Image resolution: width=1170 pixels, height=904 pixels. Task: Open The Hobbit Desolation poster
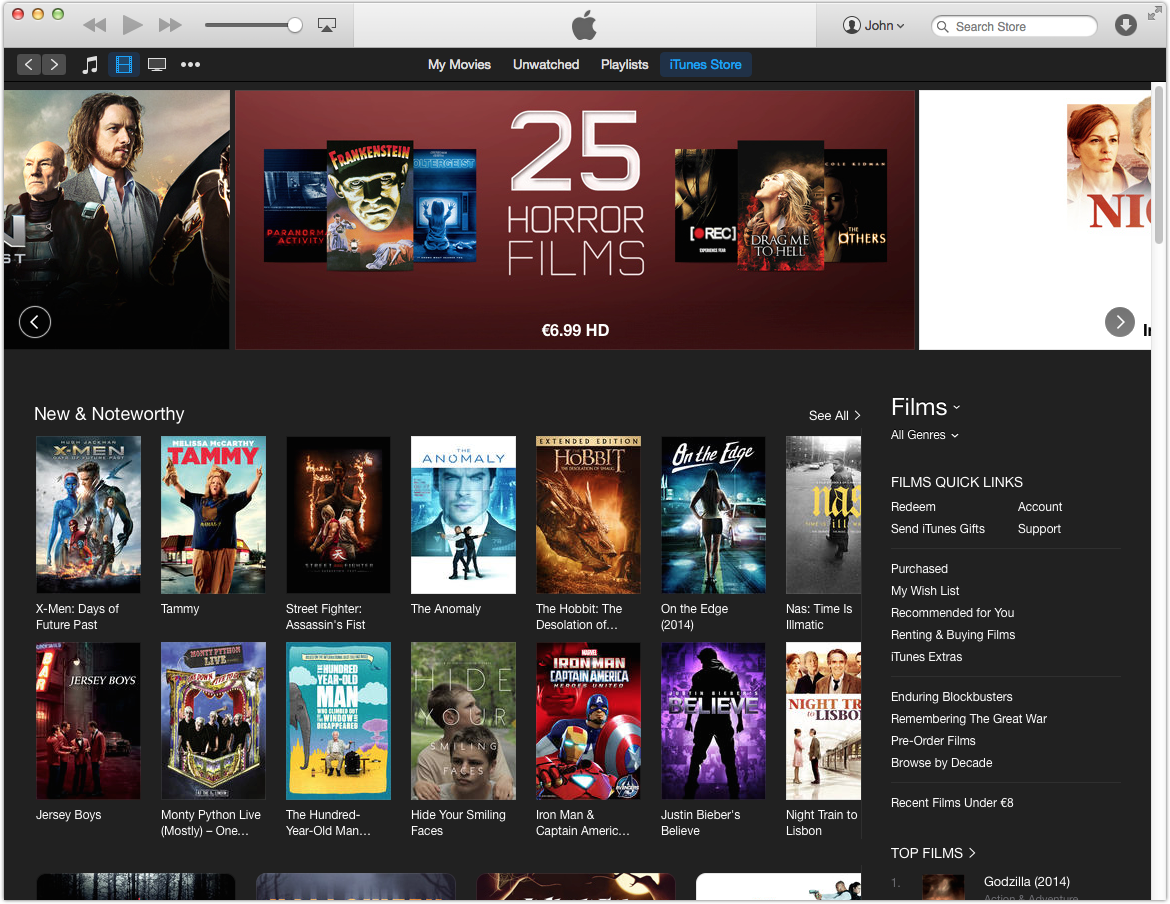coord(588,515)
